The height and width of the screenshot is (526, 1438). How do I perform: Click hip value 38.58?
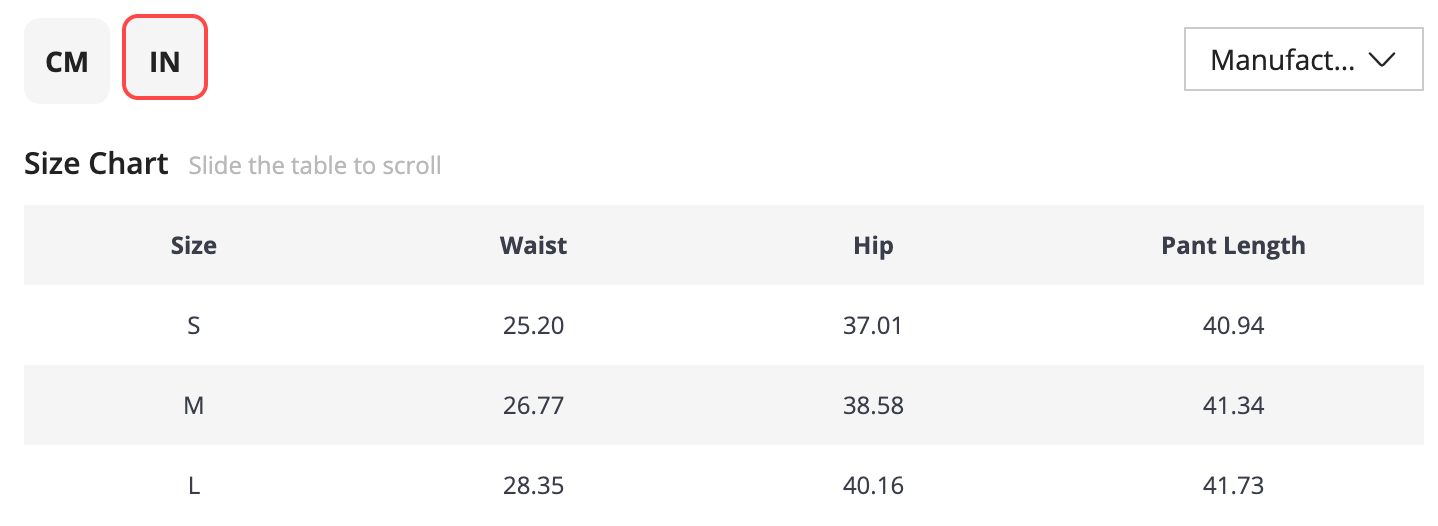click(x=873, y=405)
